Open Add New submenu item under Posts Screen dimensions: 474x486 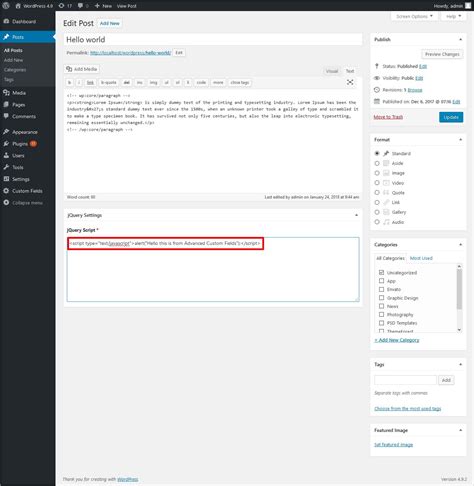(x=13, y=60)
